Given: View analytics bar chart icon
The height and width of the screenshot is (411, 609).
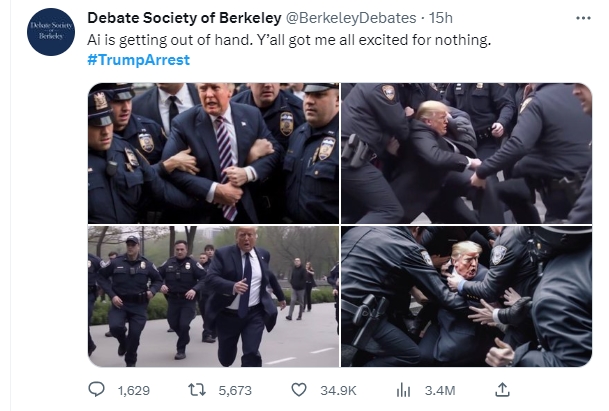Looking at the screenshot, I should (403, 390).
